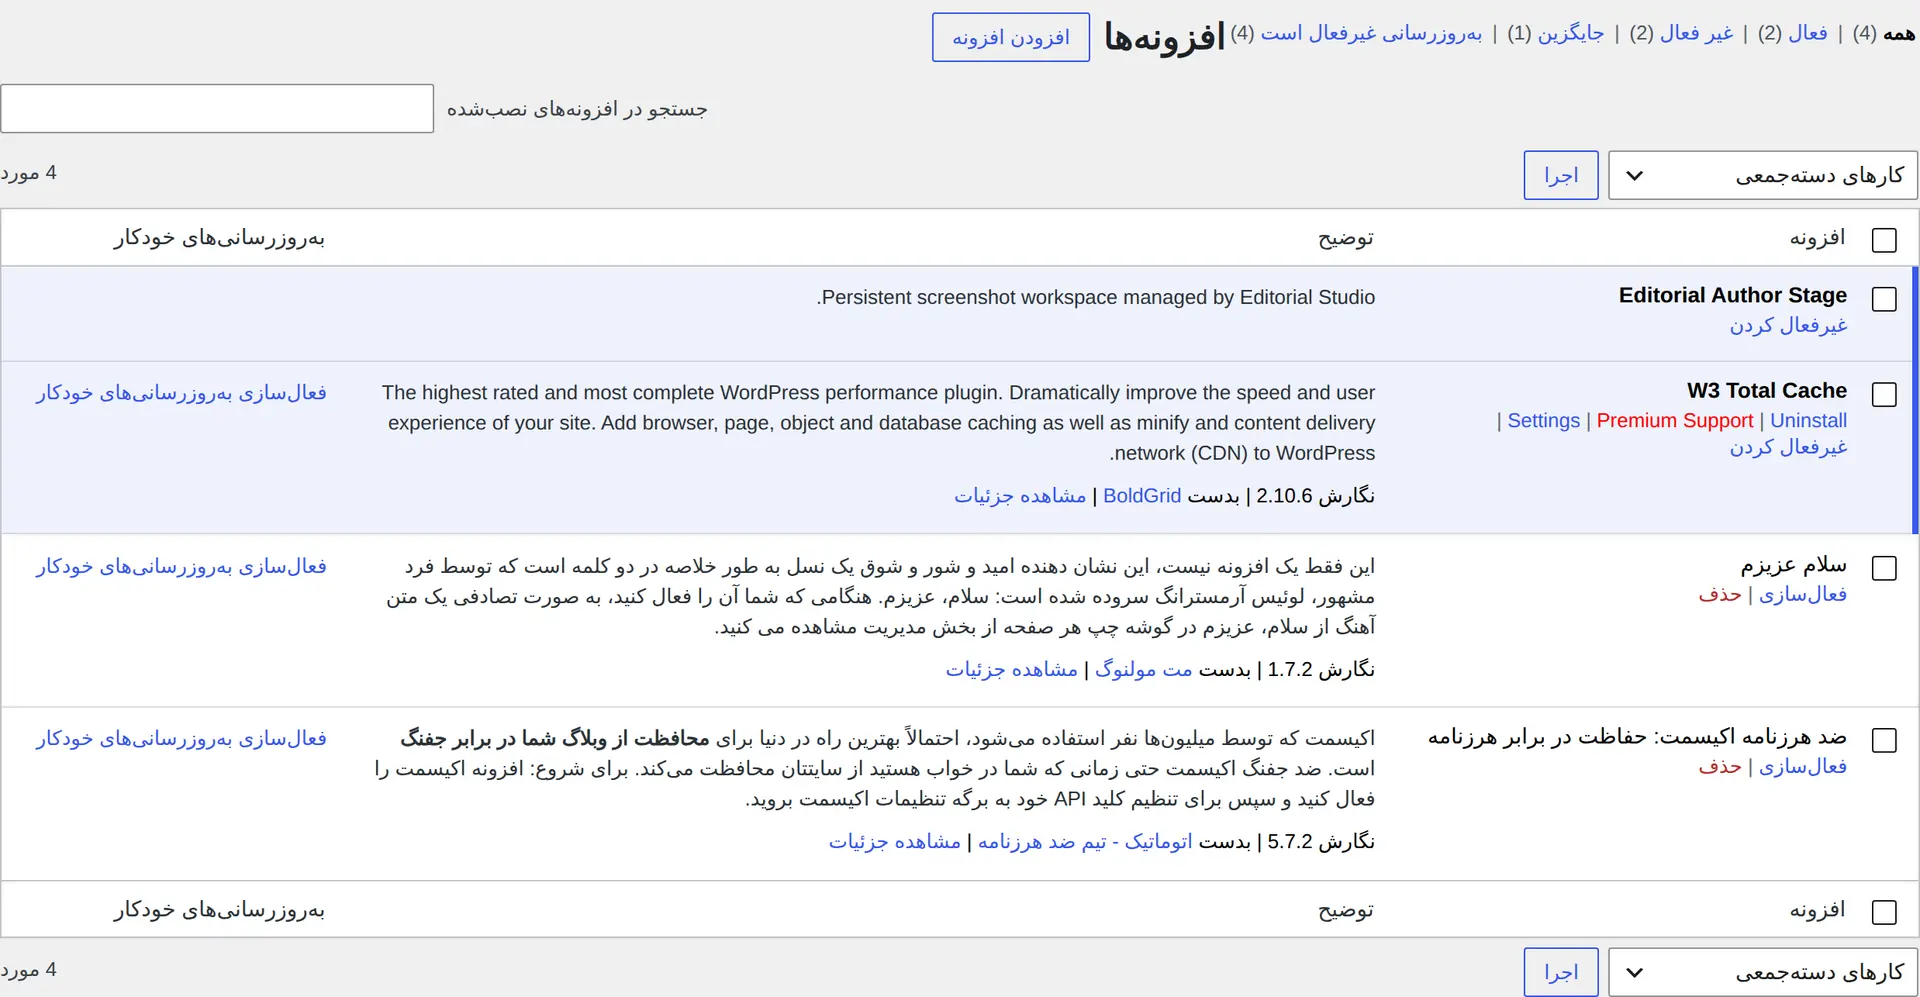The image size is (1920, 997).
Task: Click W3 Total Cache Uninstall link
Action: point(1808,421)
